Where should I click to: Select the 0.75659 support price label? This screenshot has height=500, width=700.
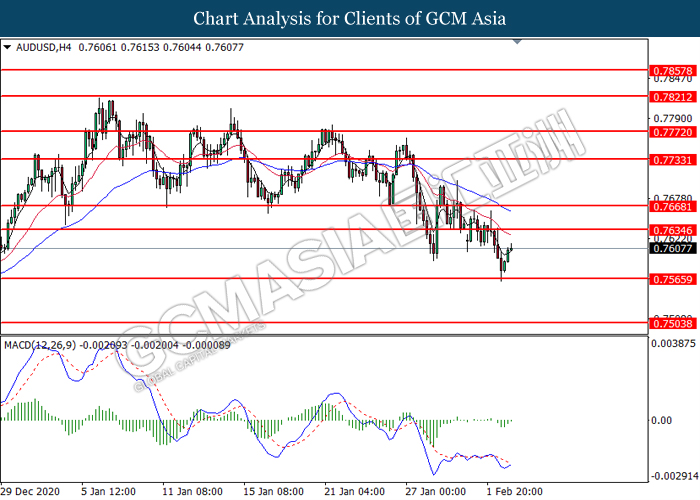673,279
